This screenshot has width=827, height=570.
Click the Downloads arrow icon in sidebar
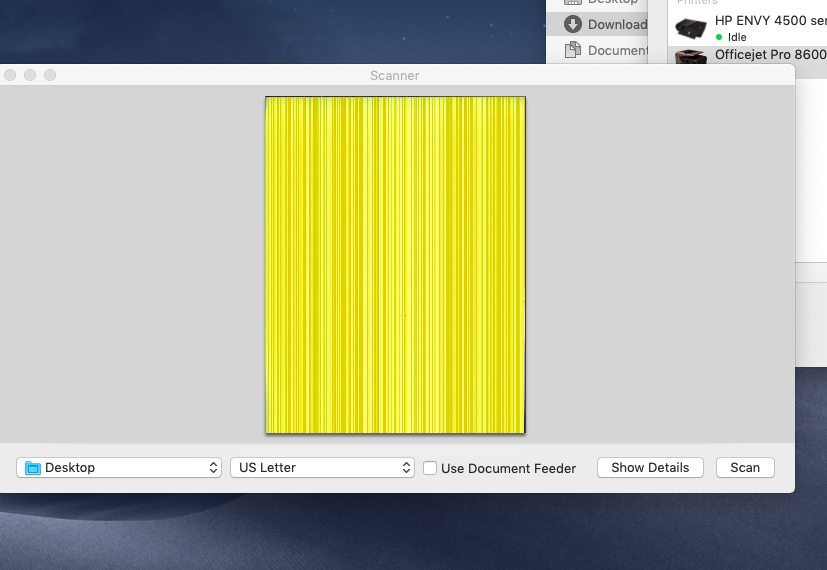(573, 24)
